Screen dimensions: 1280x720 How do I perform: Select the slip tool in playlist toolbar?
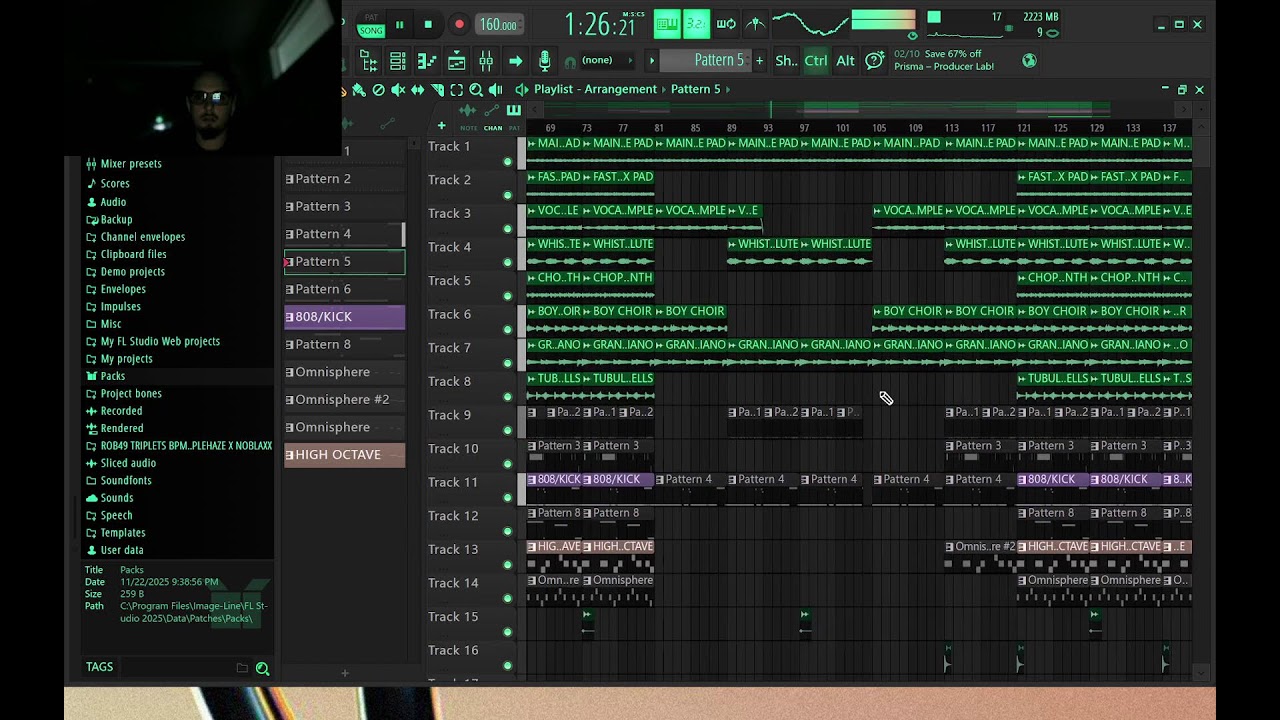click(418, 90)
